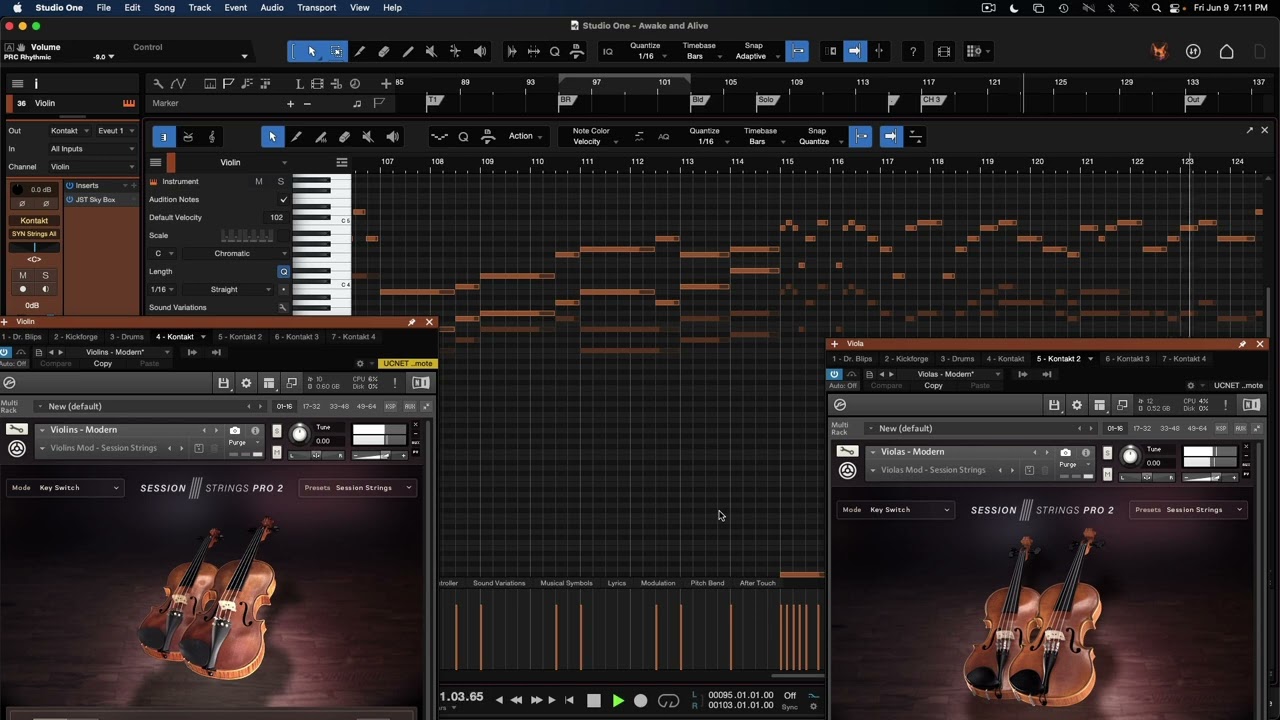Click Violins - Modern snapshot camera icon

[x=235, y=430]
